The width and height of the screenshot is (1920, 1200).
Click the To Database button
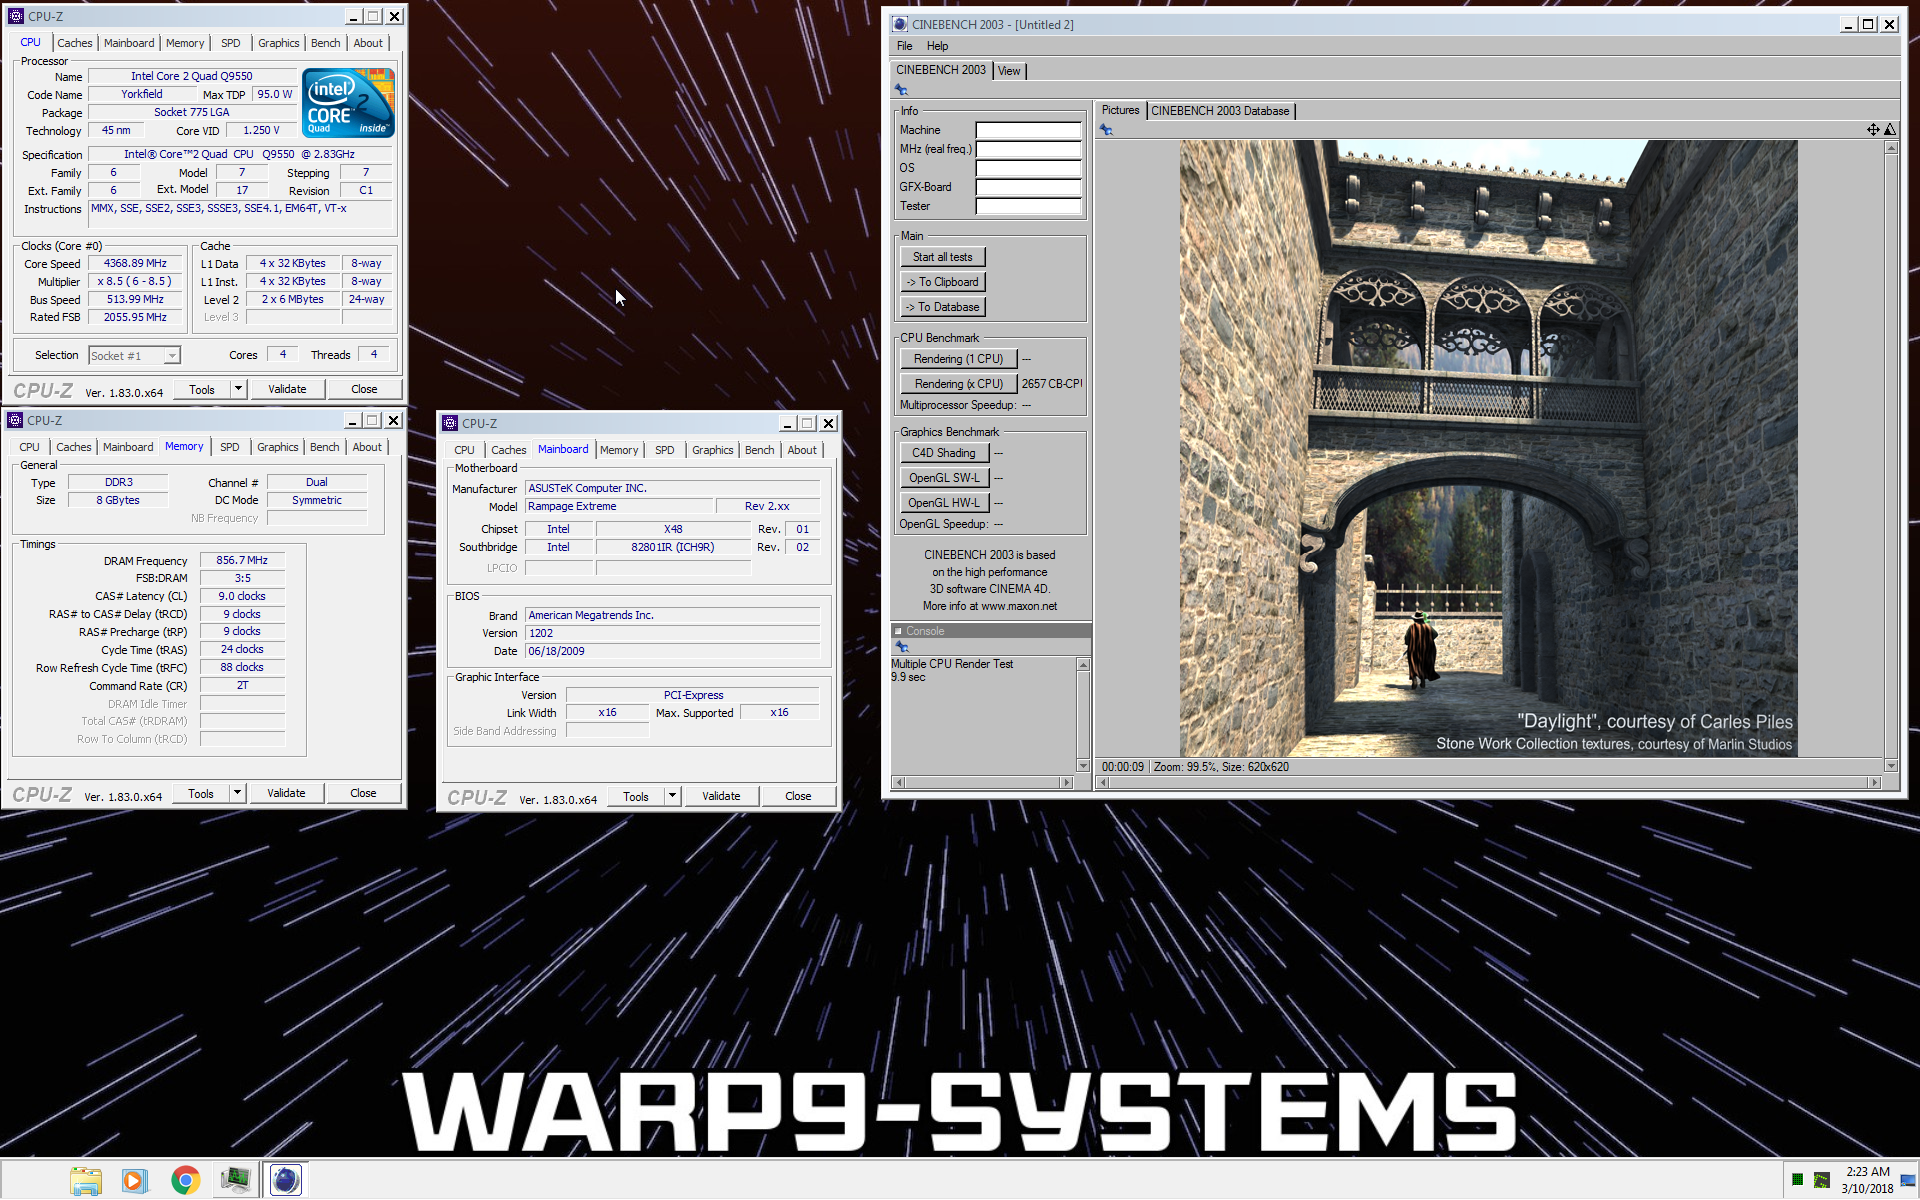(942, 307)
